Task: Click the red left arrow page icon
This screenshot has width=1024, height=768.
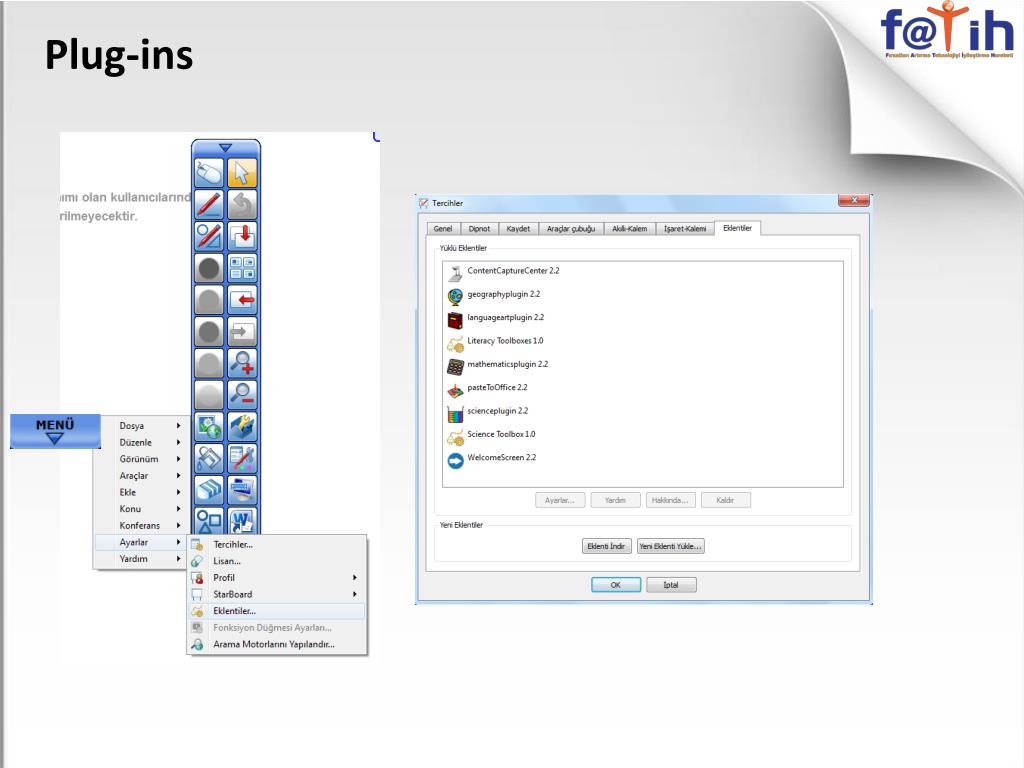Action: pyautogui.click(x=242, y=299)
